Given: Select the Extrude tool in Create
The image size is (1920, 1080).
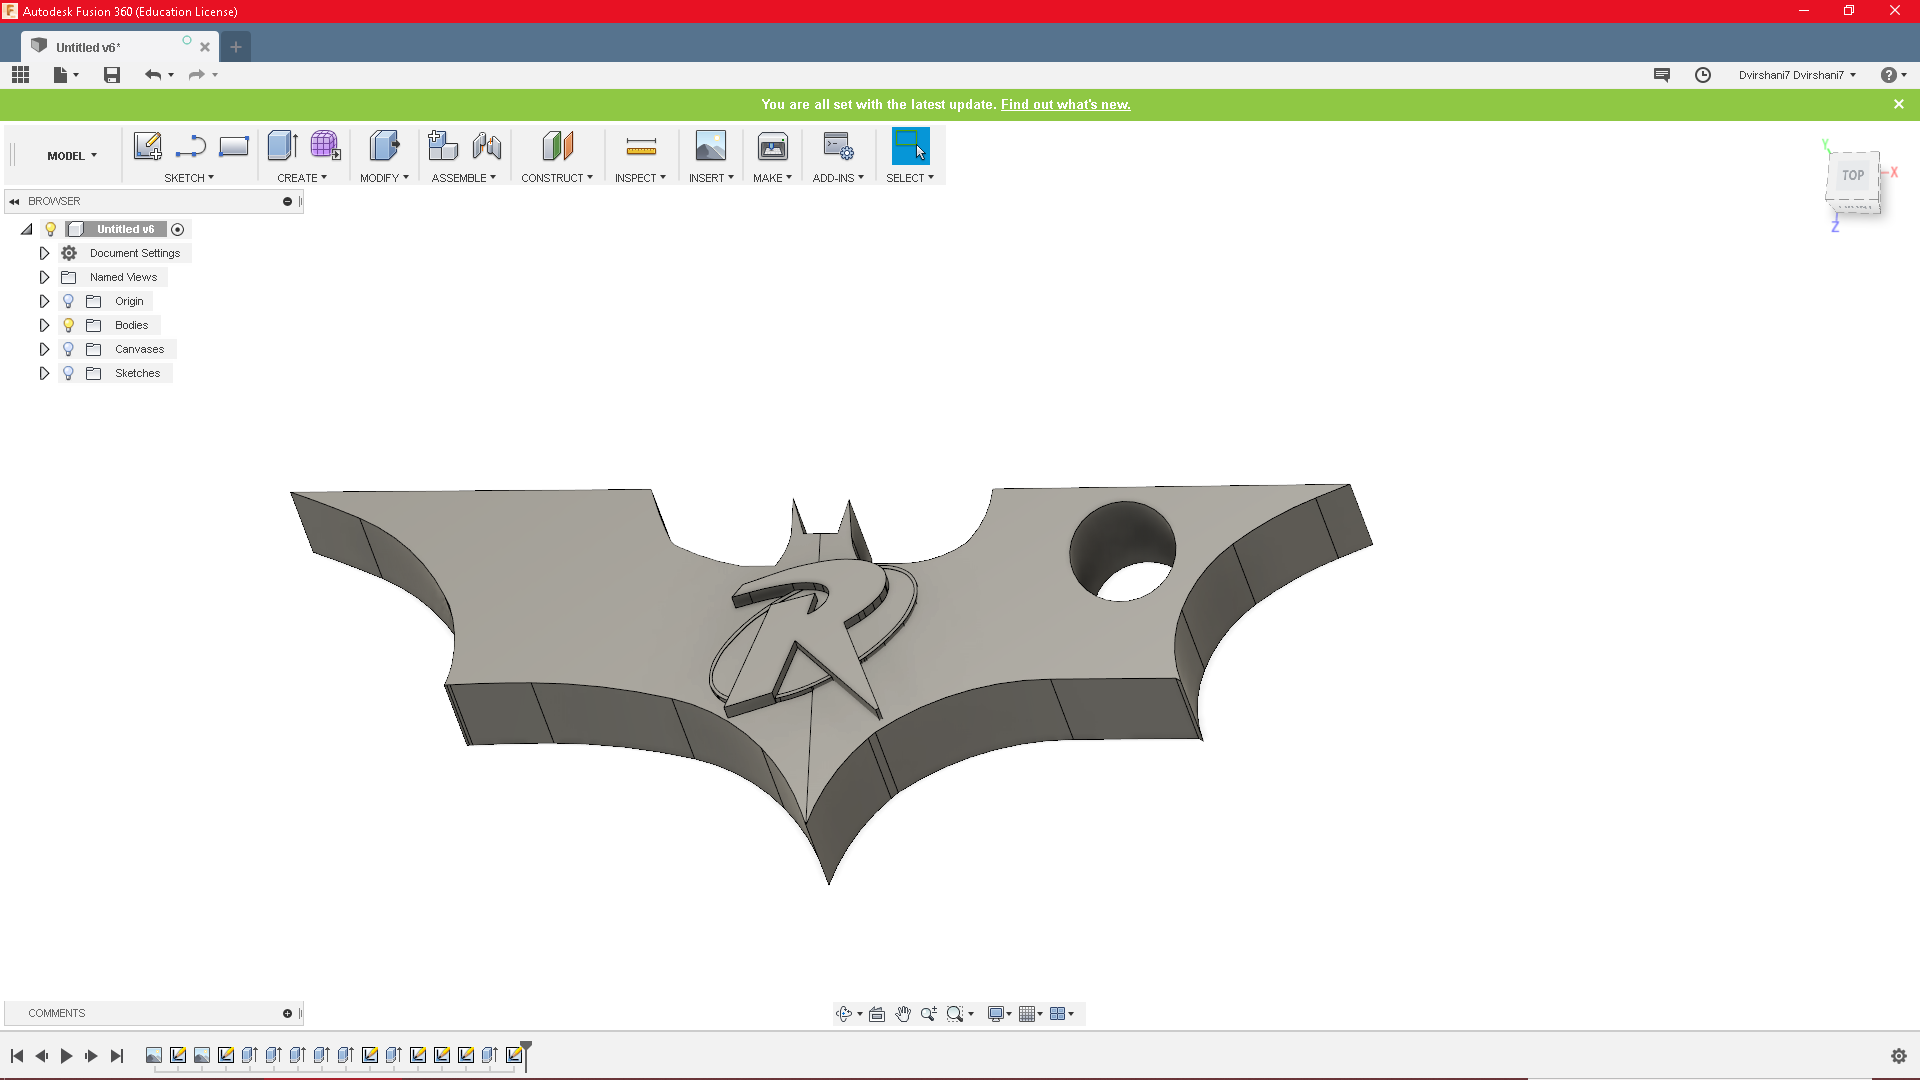Looking at the screenshot, I should pos(283,146).
